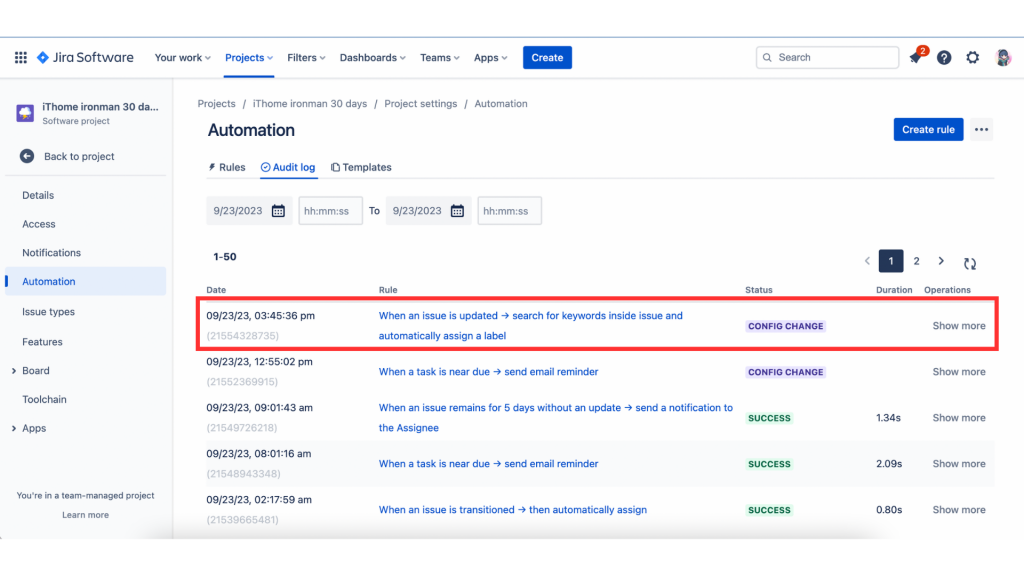Screen dimensions: 1024x576
Task: Expand the Teams menu
Action: coord(440,57)
